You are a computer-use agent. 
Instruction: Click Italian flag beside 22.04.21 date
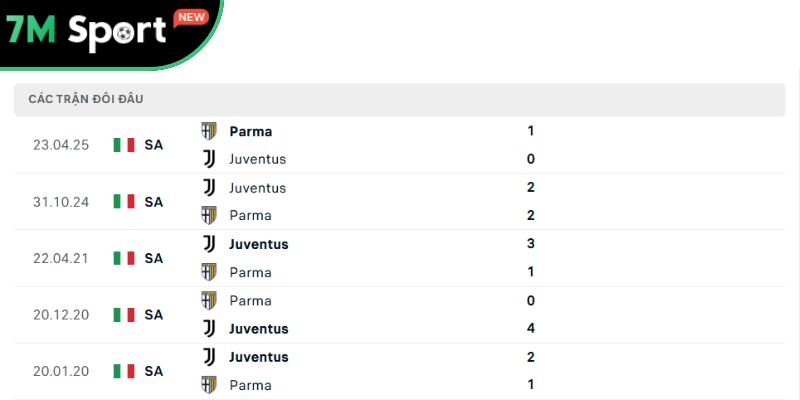[124, 258]
